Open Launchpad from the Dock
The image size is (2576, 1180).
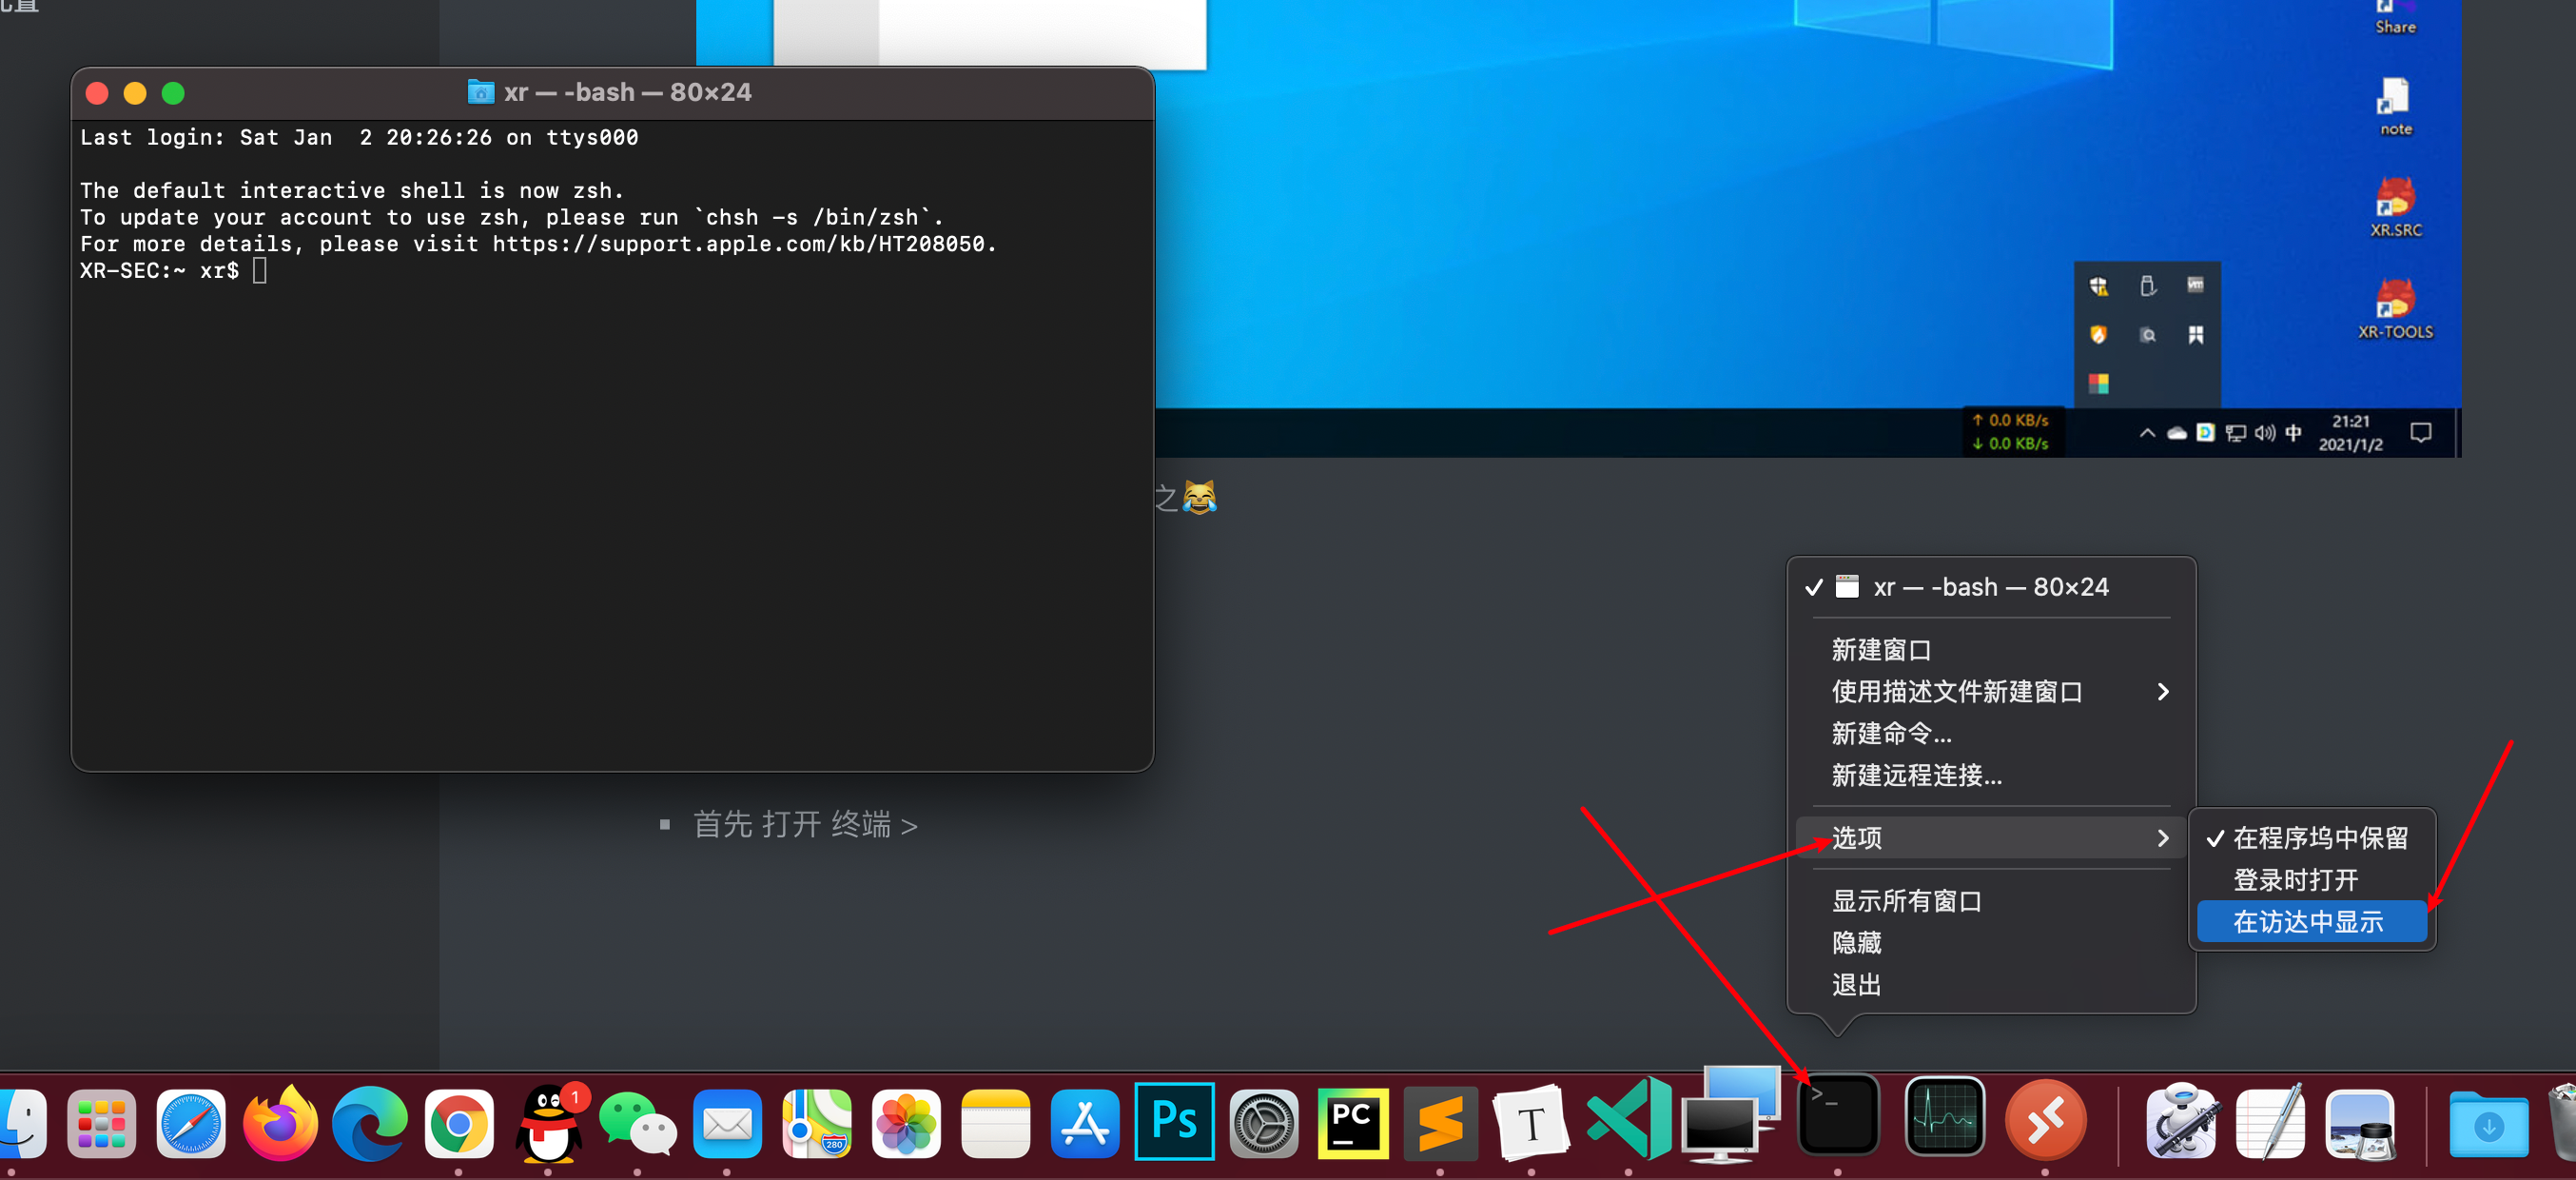(101, 1124)
